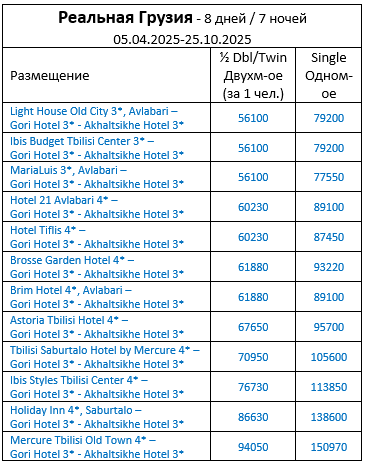Click the Размещение column header
This screenshot has height=464, width=366.
[50, 76]
